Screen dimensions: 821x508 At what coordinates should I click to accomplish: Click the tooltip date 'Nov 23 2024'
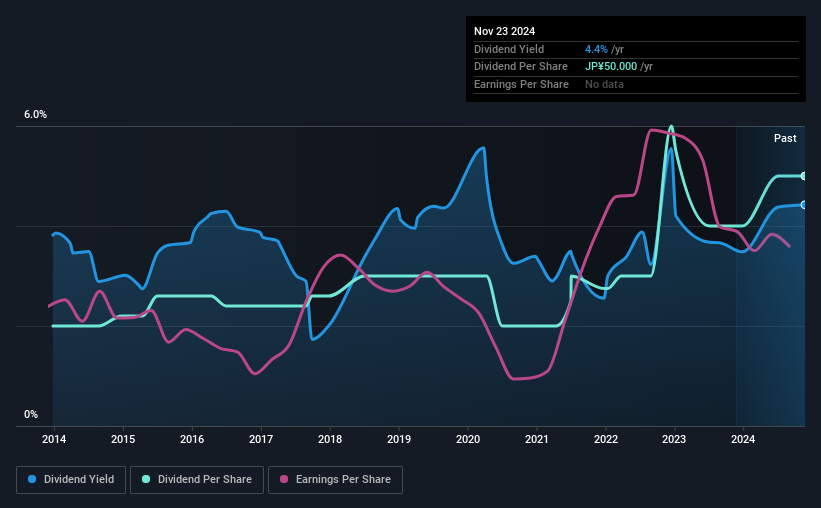(x=504, y=31)
